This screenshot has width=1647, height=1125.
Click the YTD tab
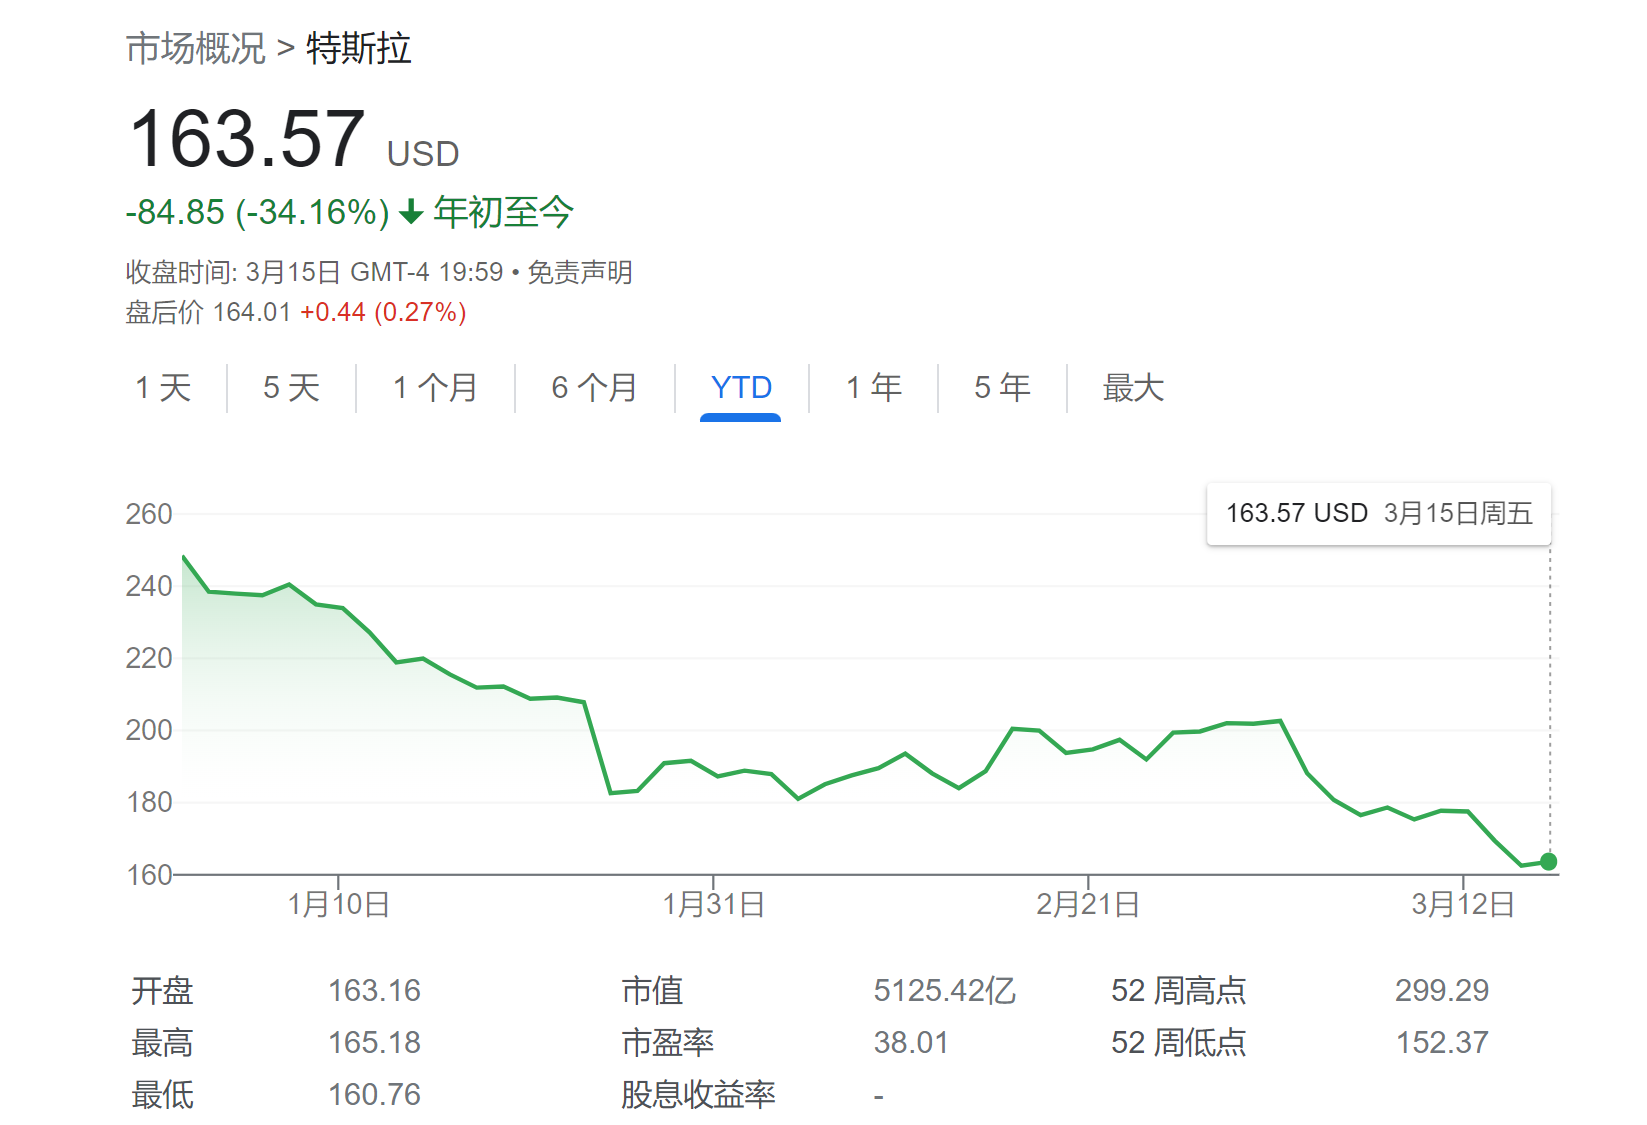click(741, 388)
